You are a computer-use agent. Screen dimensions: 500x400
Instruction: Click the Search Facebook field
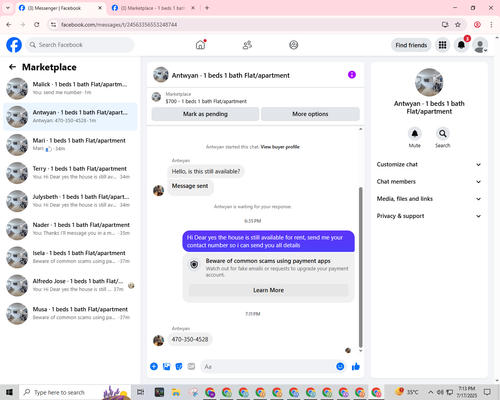(x=80, y=45)
